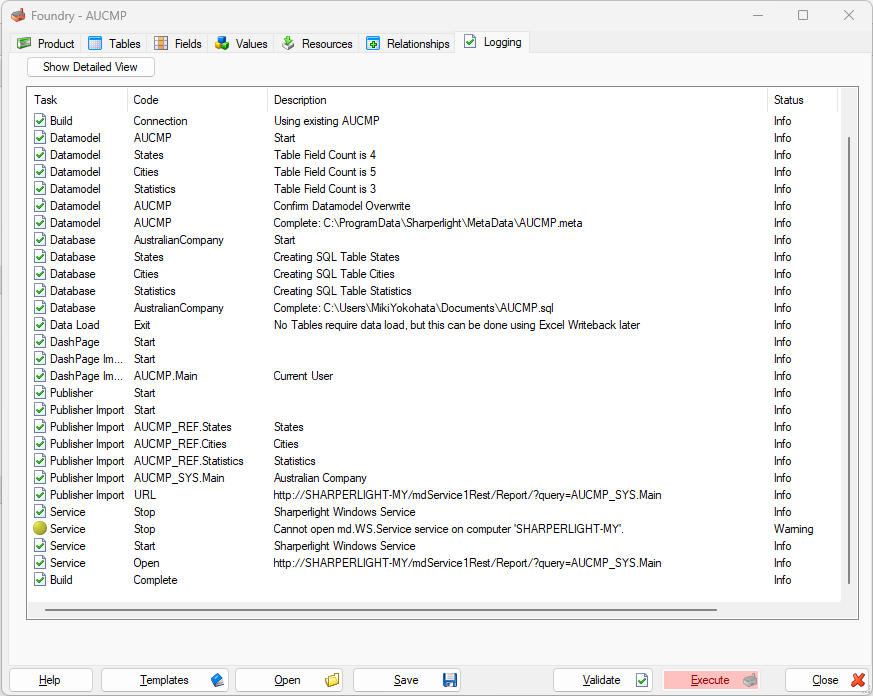This screenshot has width=873, height=696.
Task: Click check icon for Build Connection row
Action: [x=40, y=120]
